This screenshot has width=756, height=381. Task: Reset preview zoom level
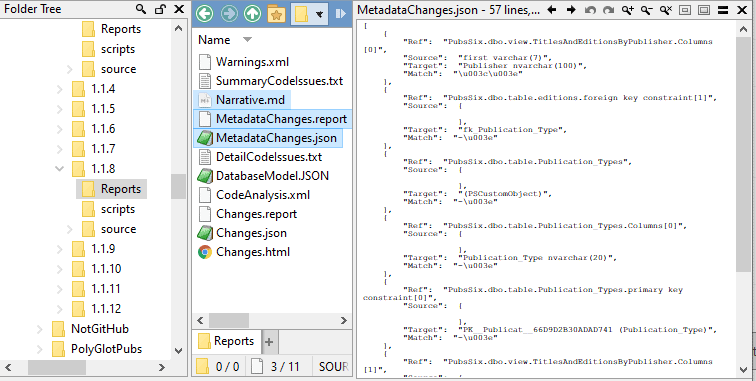click(x=666, y=10)
